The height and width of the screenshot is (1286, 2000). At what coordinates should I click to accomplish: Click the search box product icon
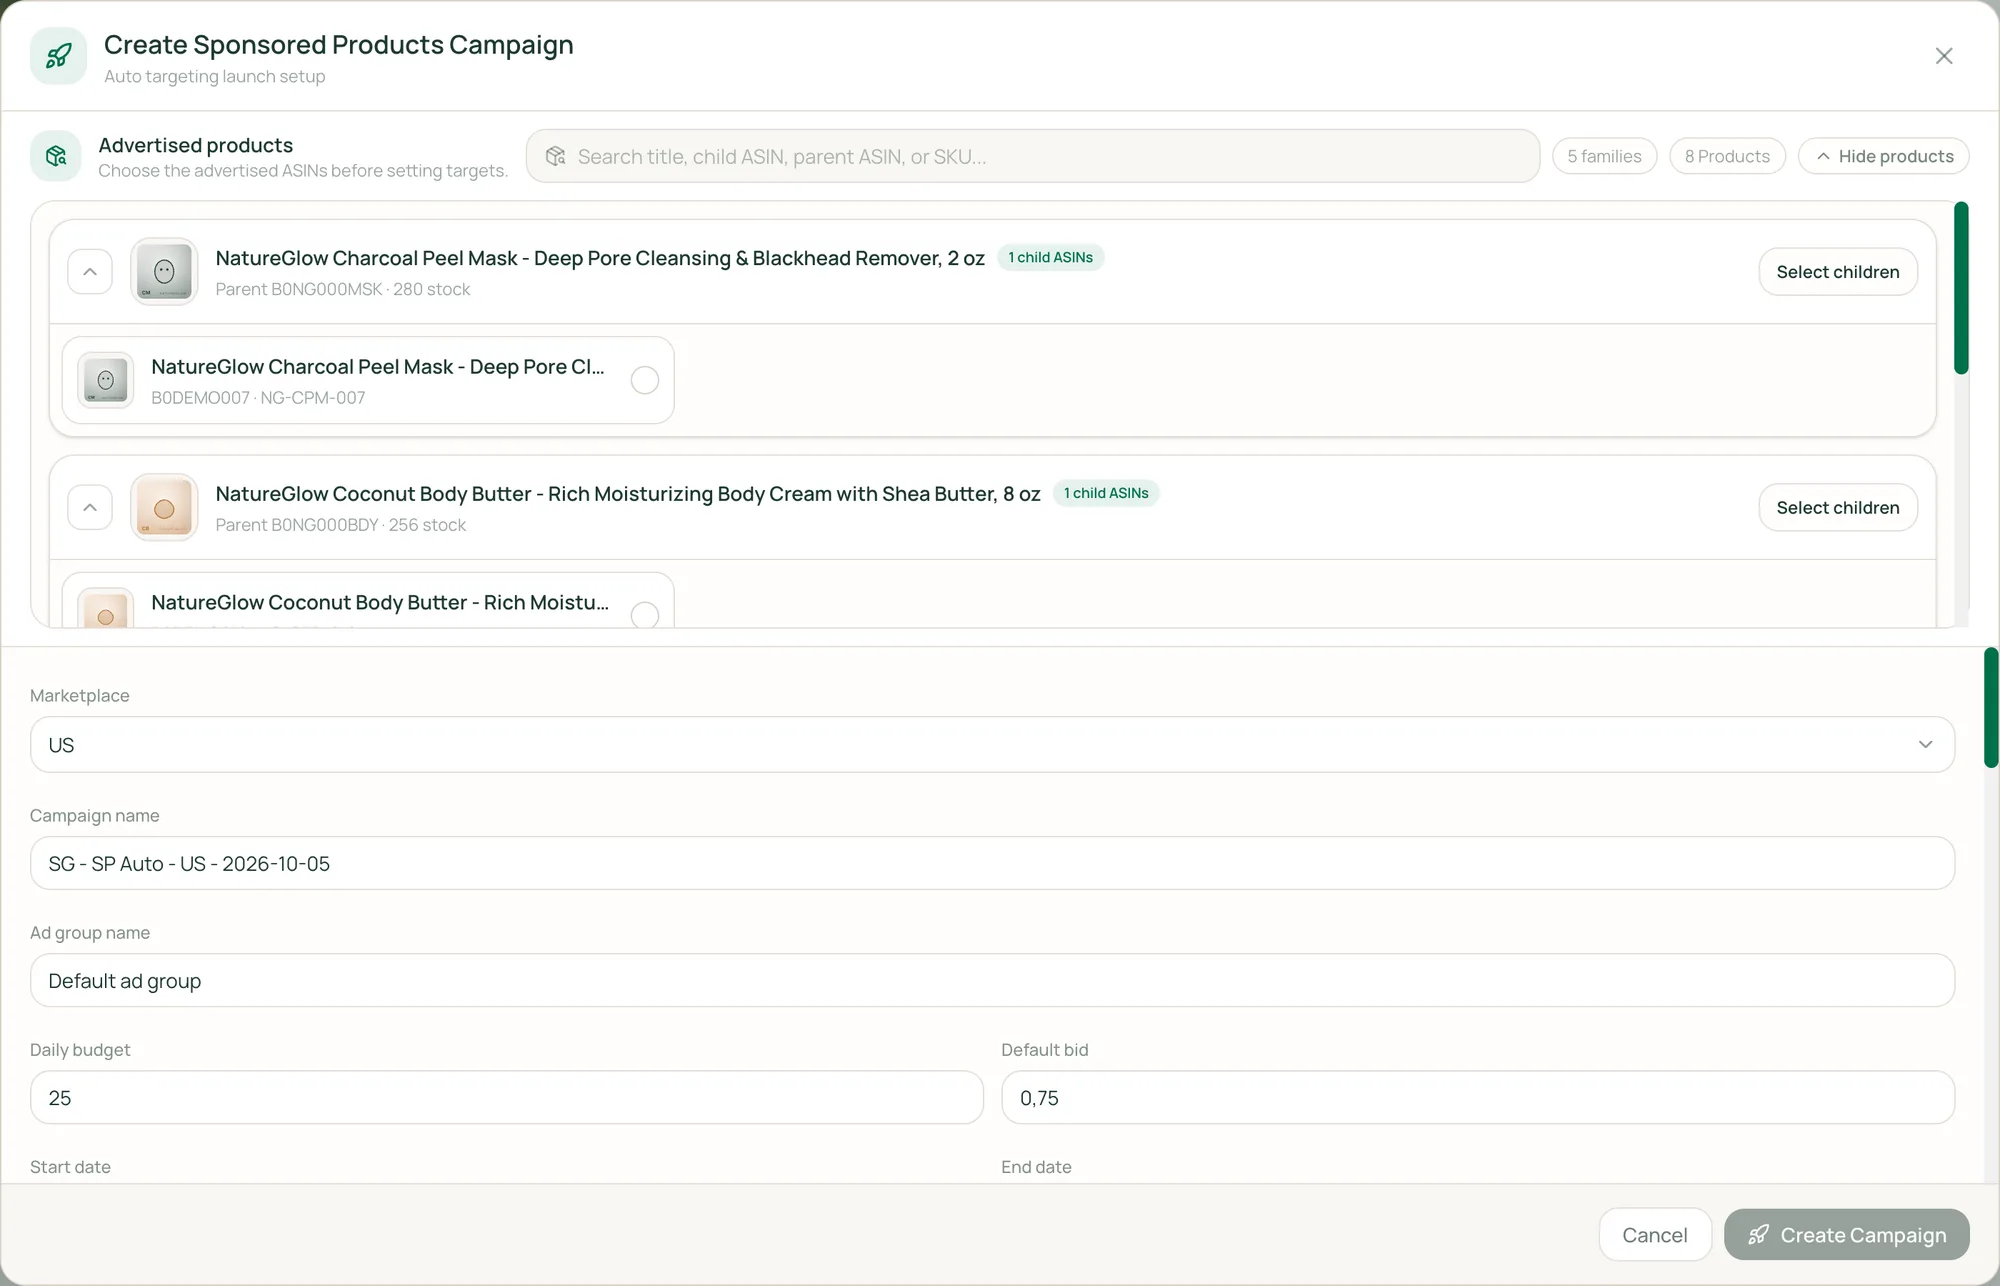556,156
